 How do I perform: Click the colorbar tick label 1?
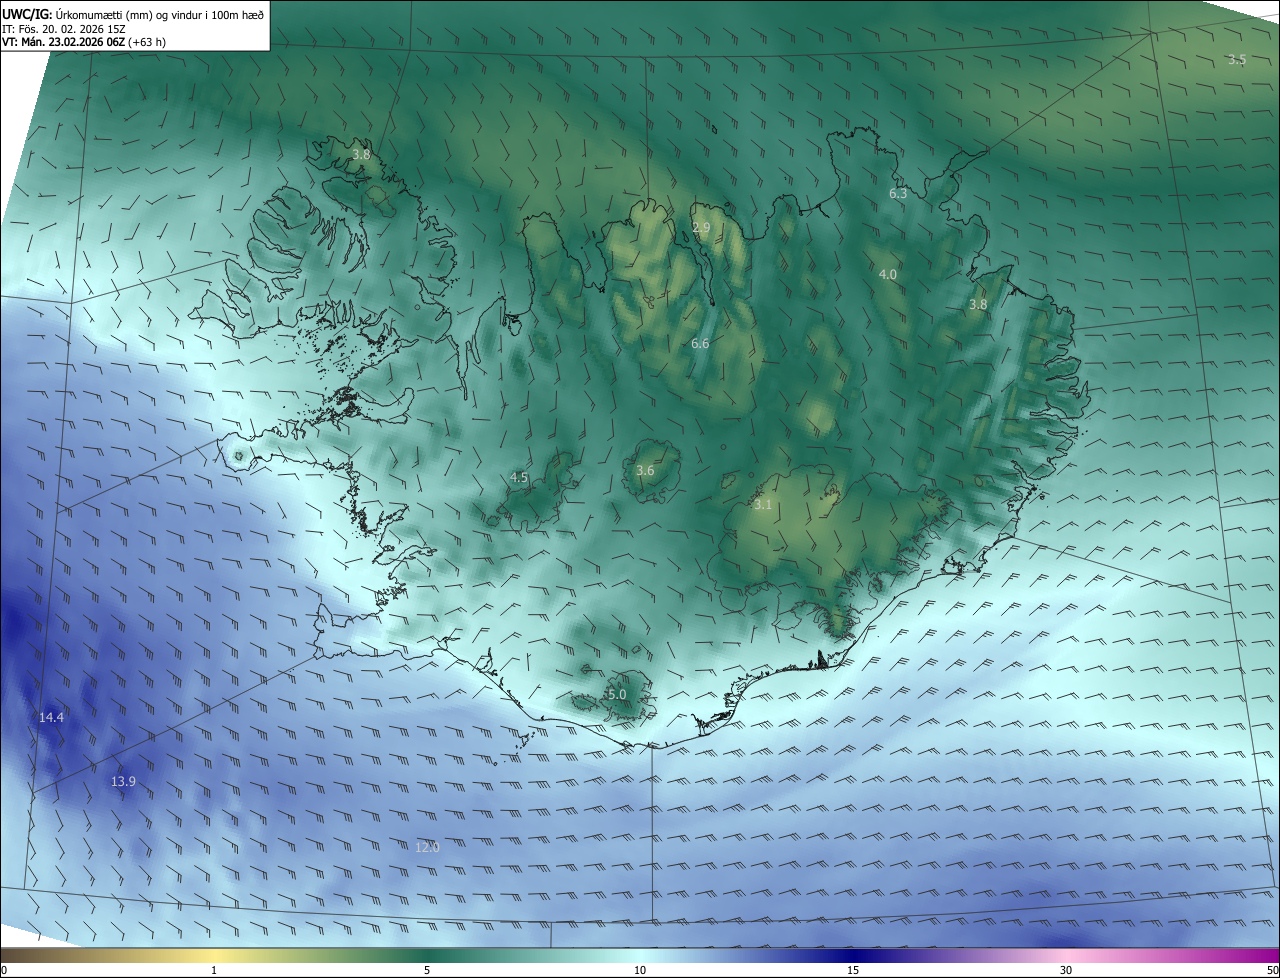click(214, 970)
